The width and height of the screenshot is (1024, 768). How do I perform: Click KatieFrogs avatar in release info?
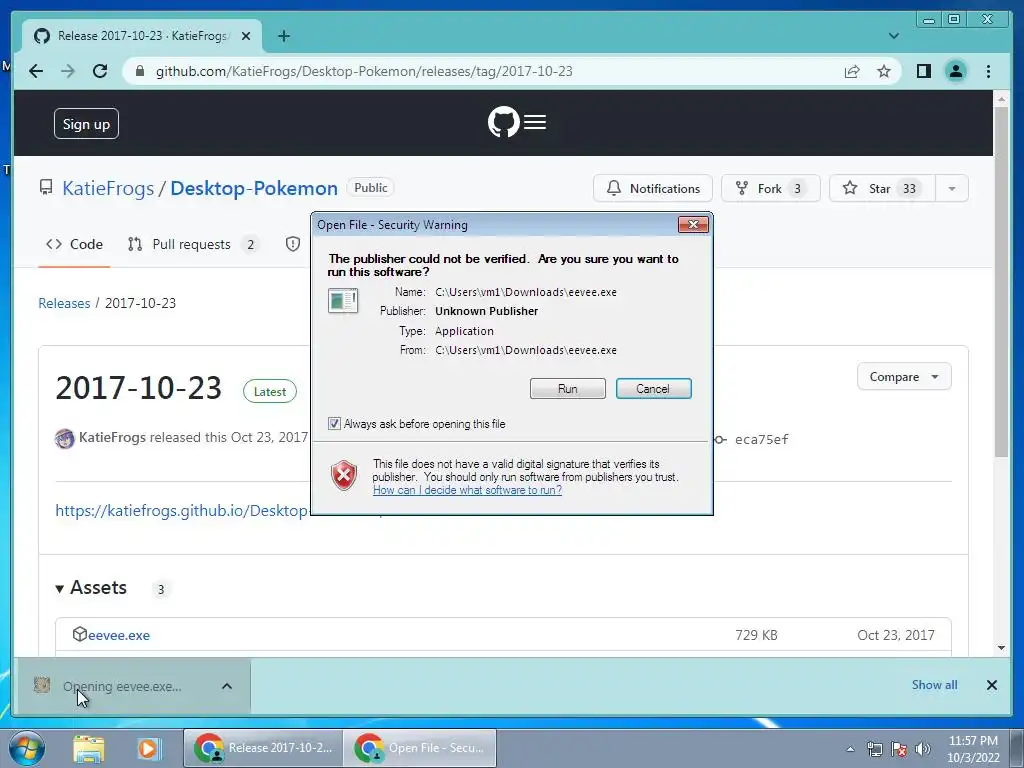pos(65,438)
